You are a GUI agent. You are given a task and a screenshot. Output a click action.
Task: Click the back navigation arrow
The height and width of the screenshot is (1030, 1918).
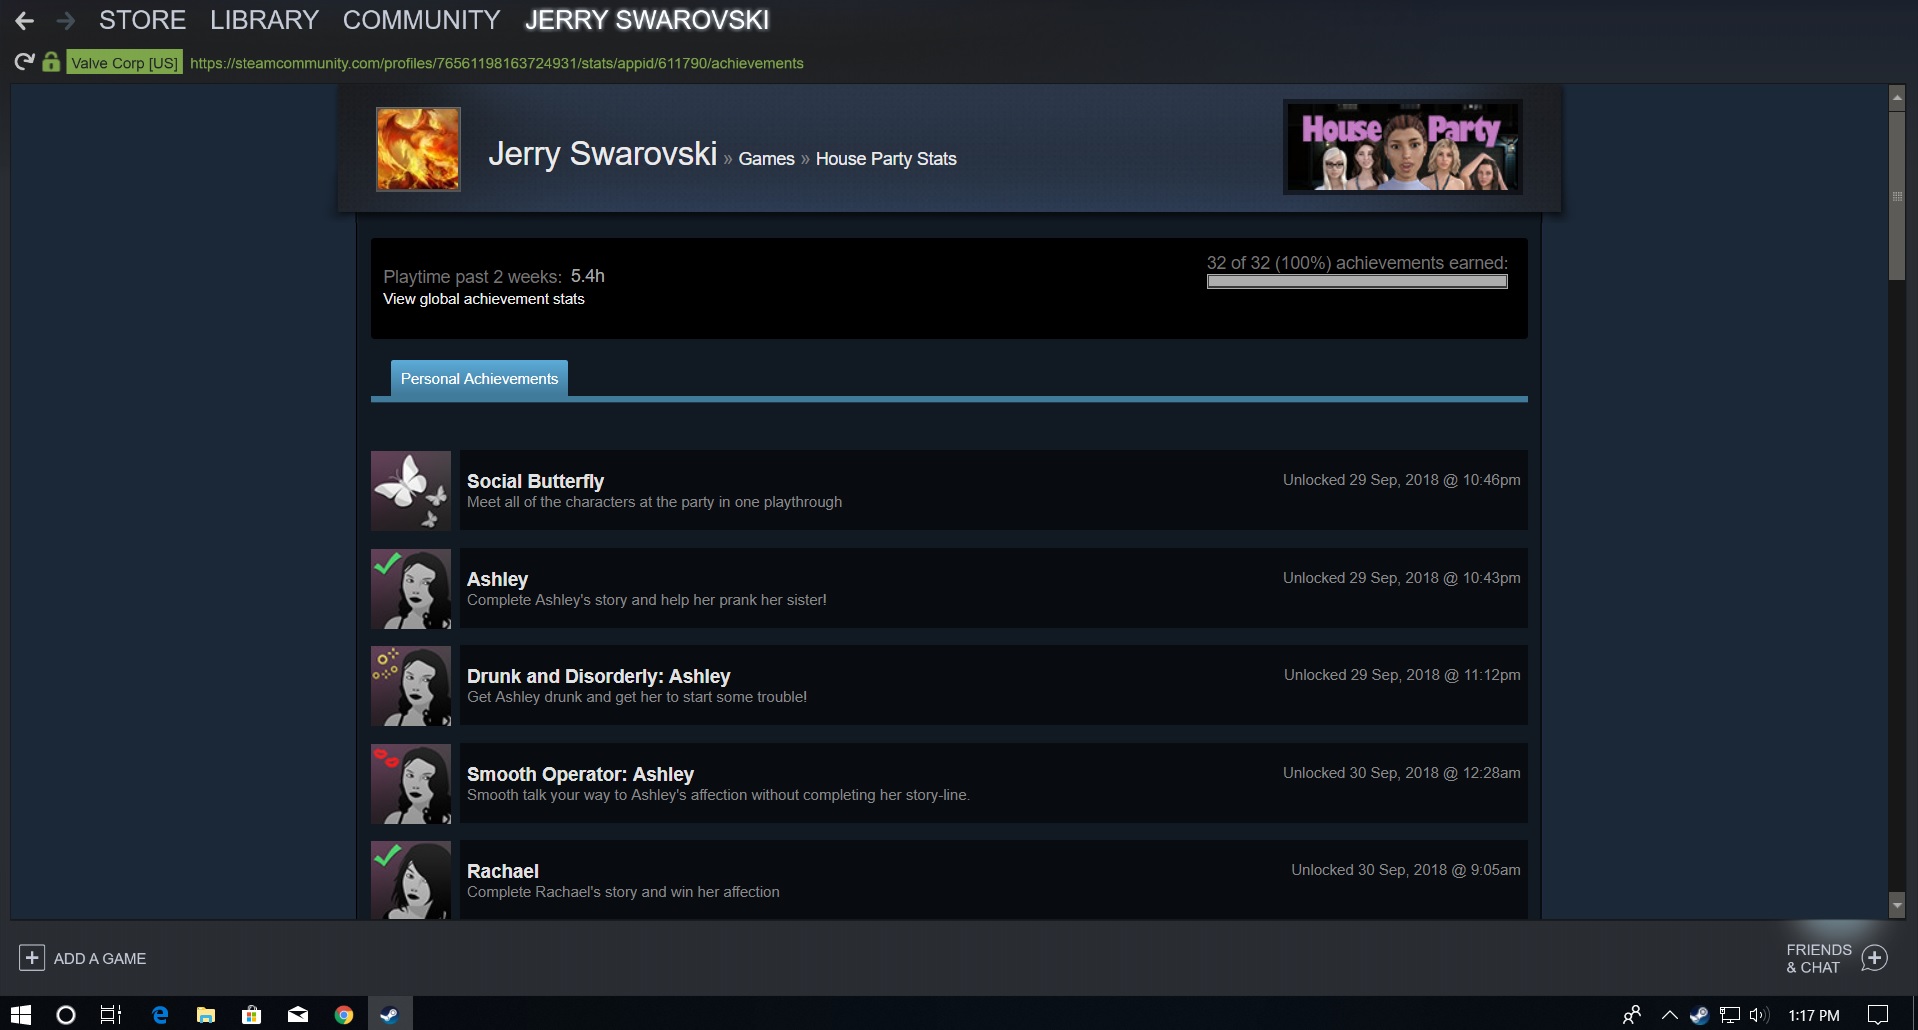24,20
